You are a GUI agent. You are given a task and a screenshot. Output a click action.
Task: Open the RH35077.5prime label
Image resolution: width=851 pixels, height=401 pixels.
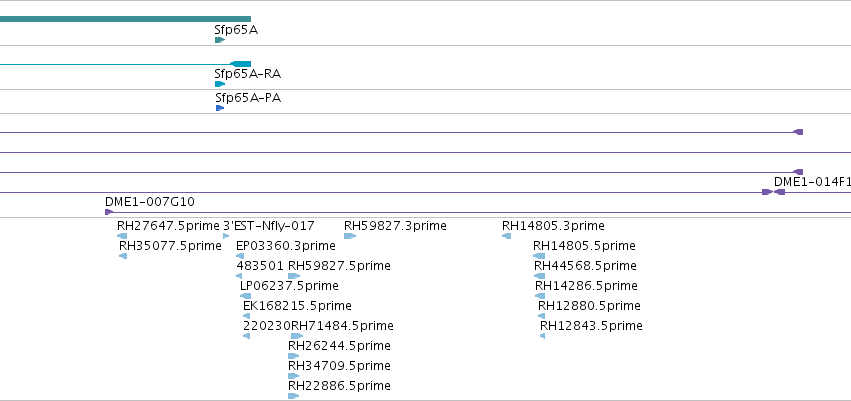coord(170,246)
